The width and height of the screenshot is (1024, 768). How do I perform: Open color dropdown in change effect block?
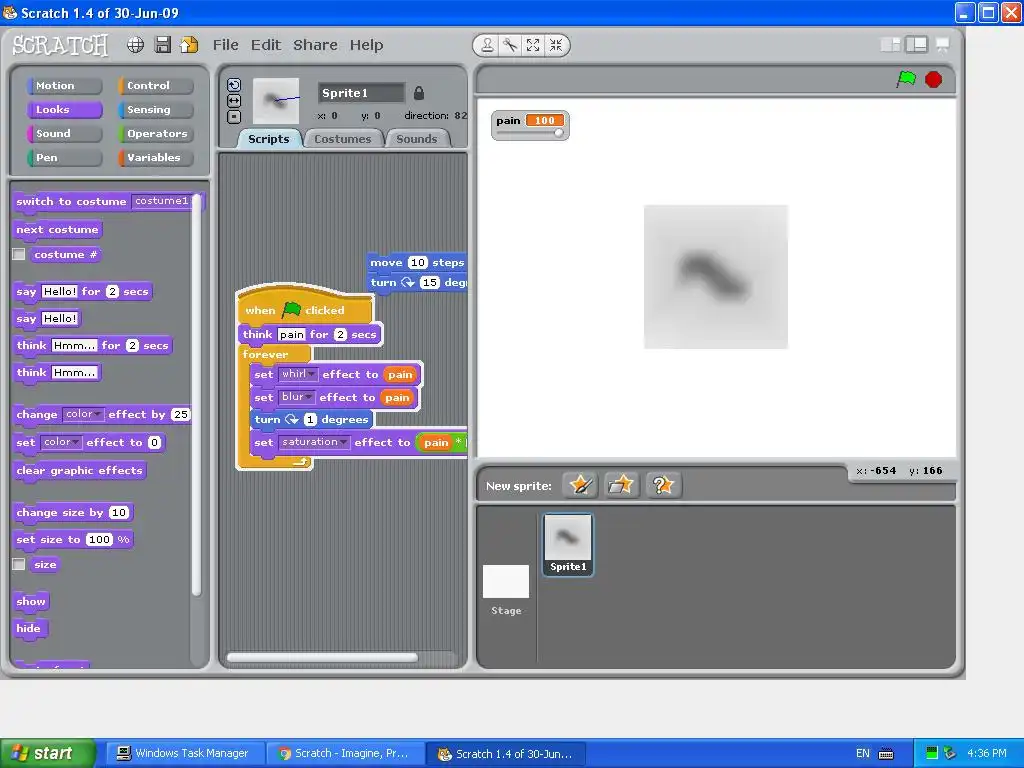coord(82,414)
